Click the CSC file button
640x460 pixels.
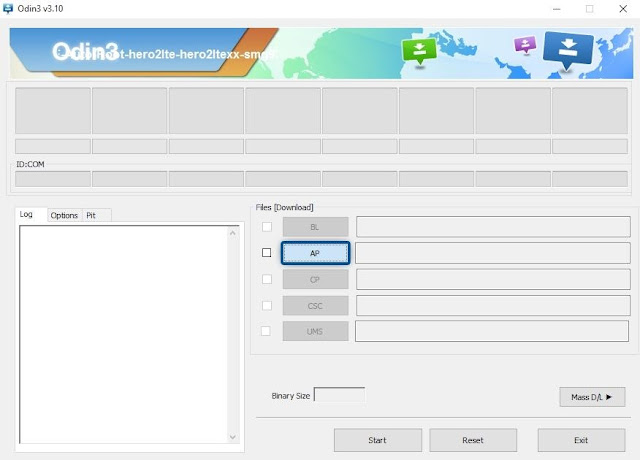316,306
